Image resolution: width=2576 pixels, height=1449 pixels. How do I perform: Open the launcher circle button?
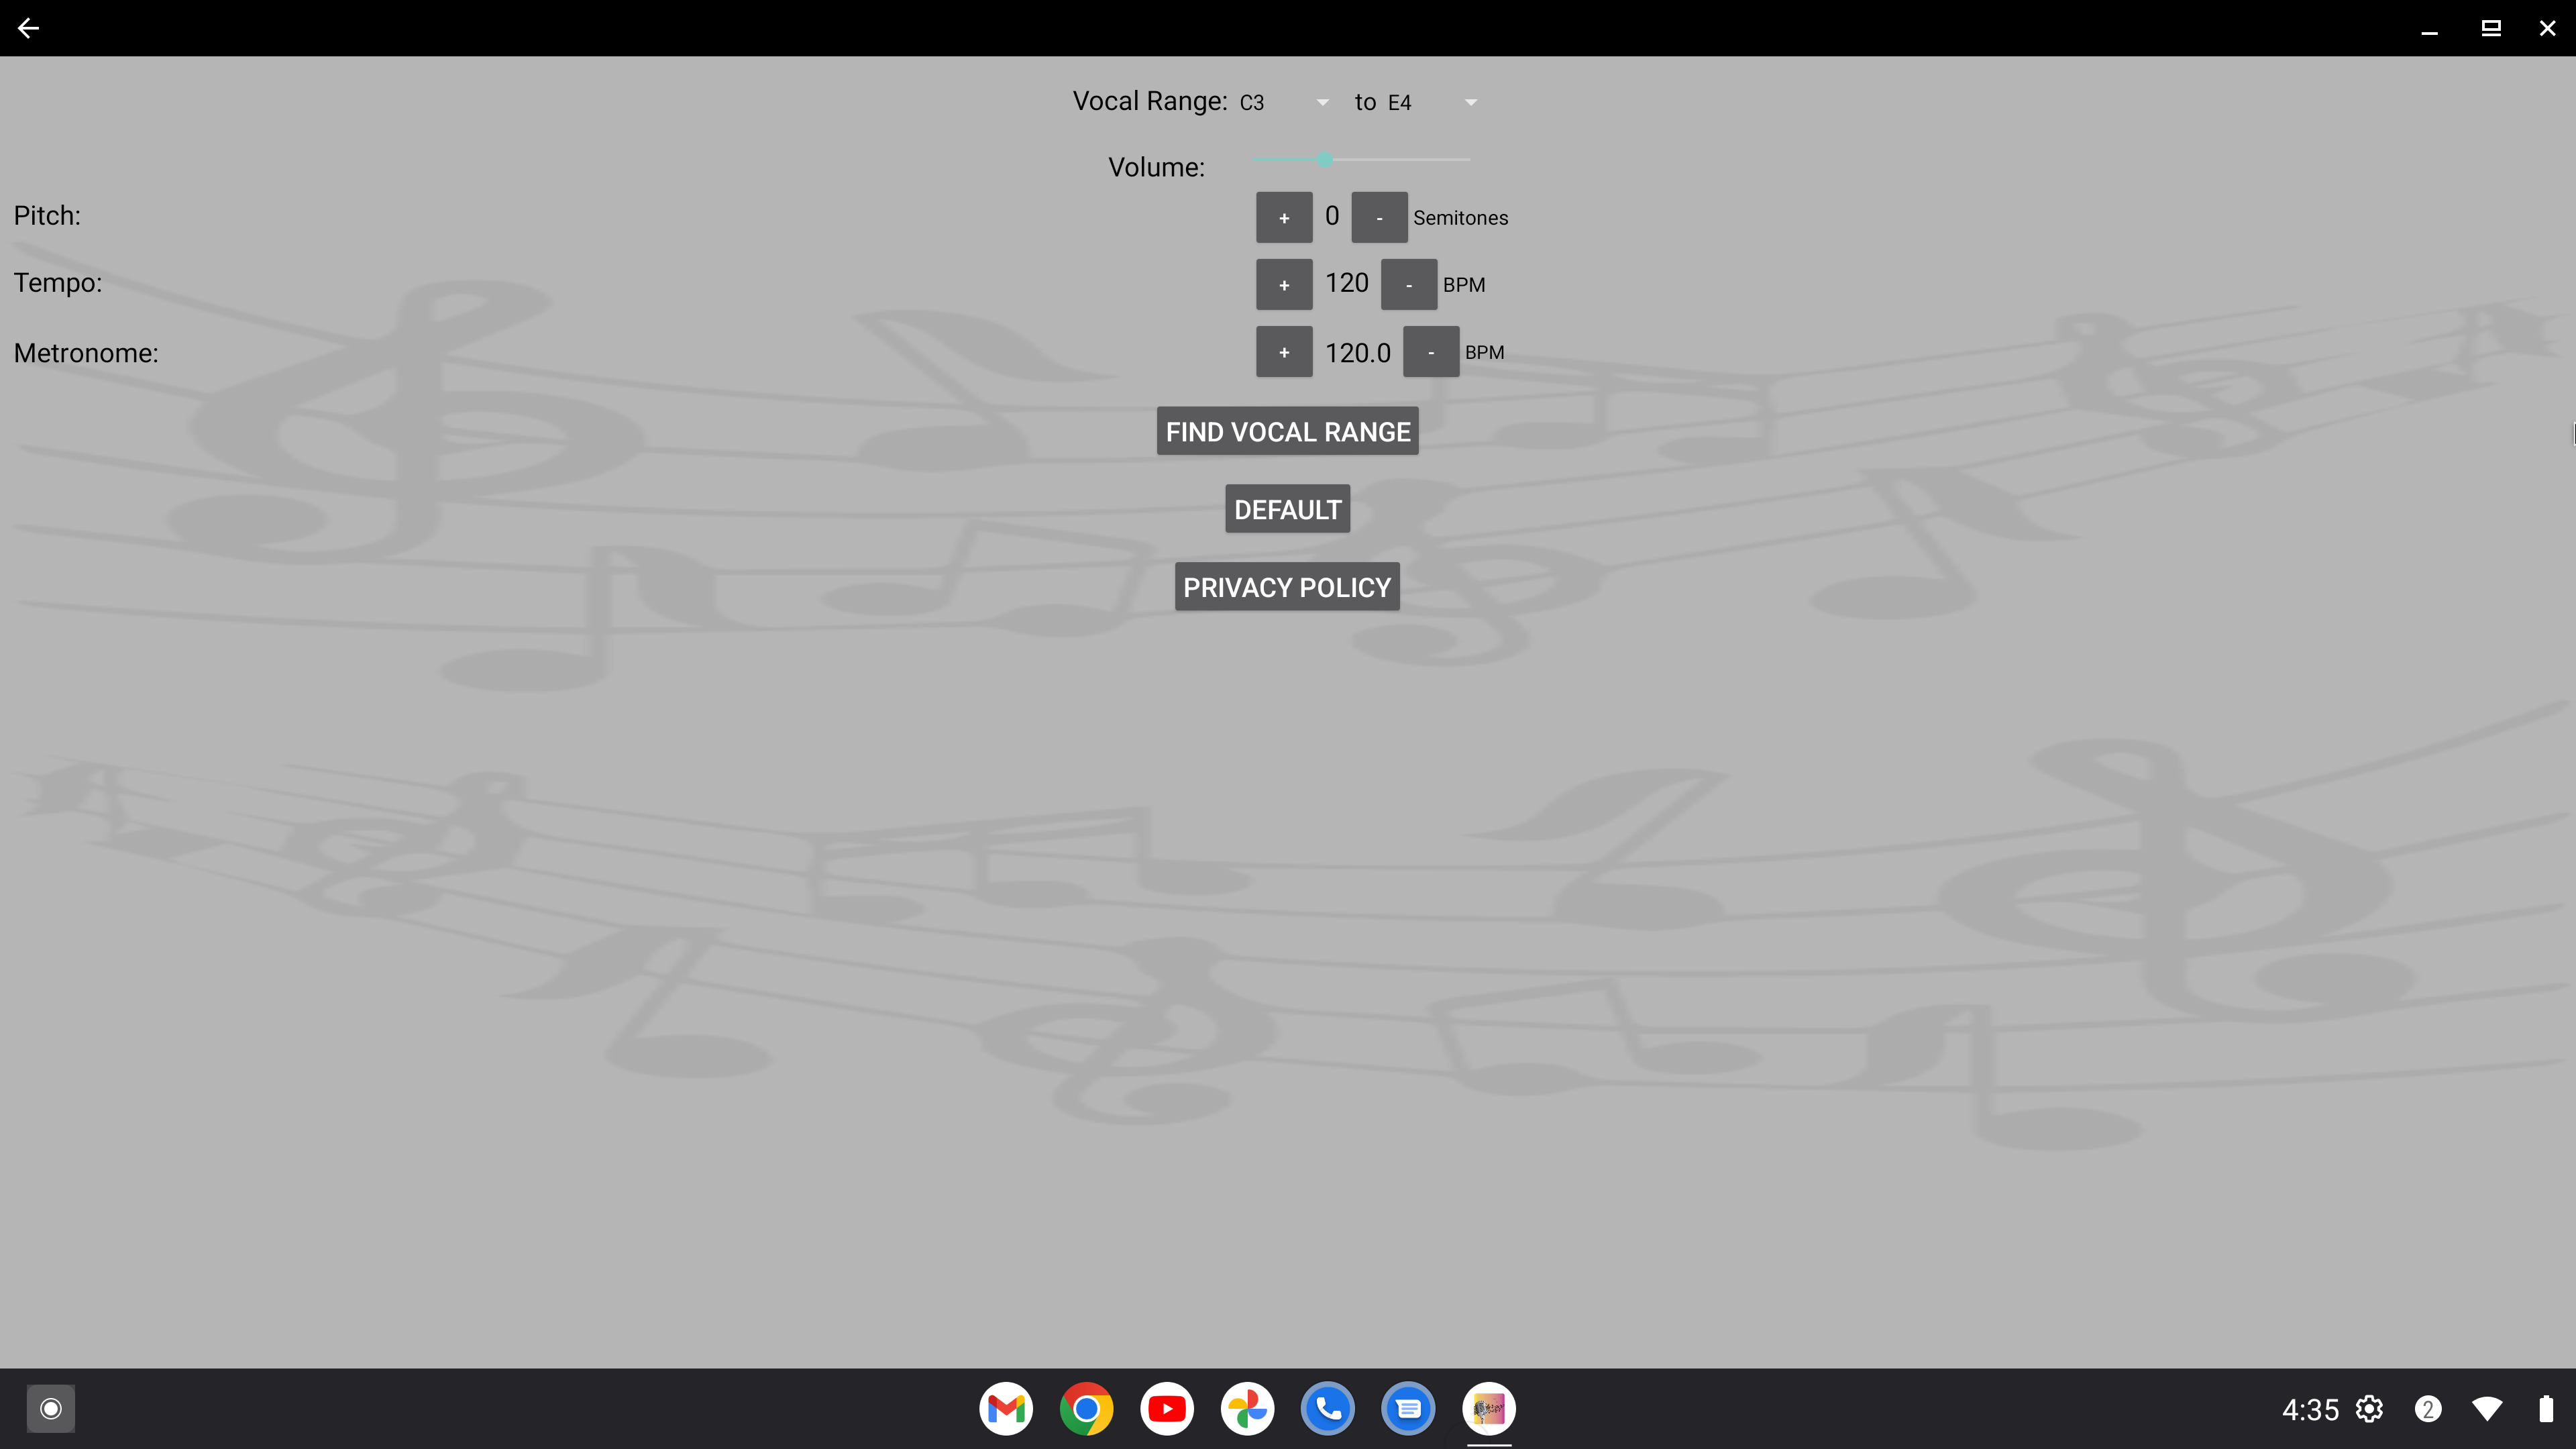coord(51,1409)
